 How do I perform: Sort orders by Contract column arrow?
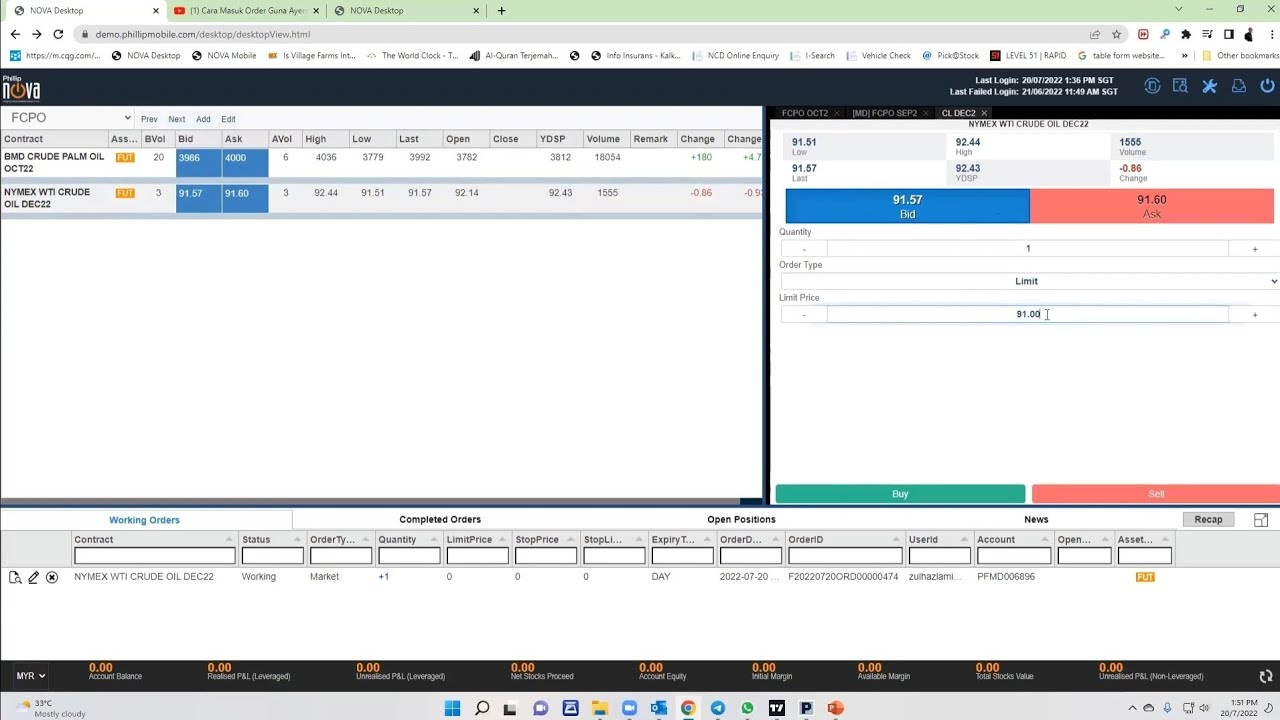tap(229, 540)
